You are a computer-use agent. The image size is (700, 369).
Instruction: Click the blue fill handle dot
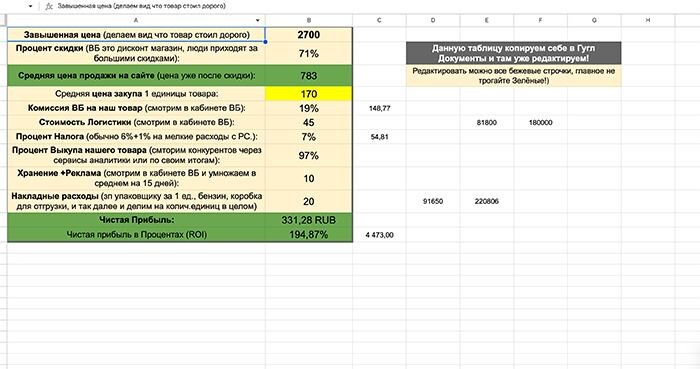265,42
